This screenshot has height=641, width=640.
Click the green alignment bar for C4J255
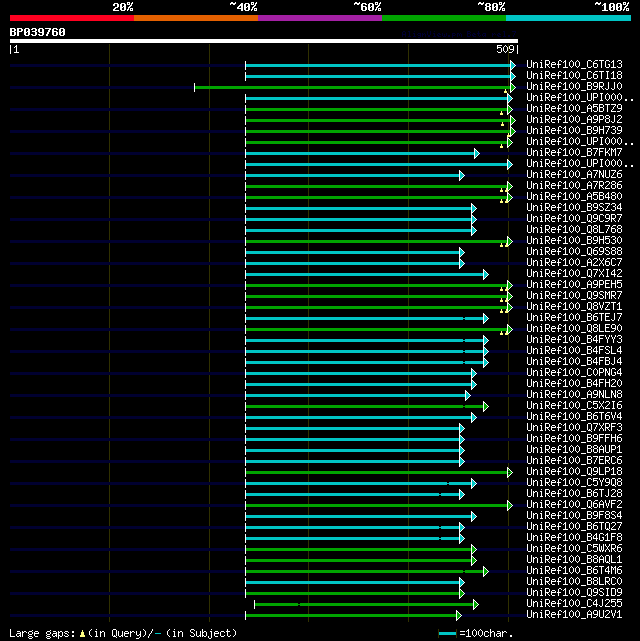[366, 604]
